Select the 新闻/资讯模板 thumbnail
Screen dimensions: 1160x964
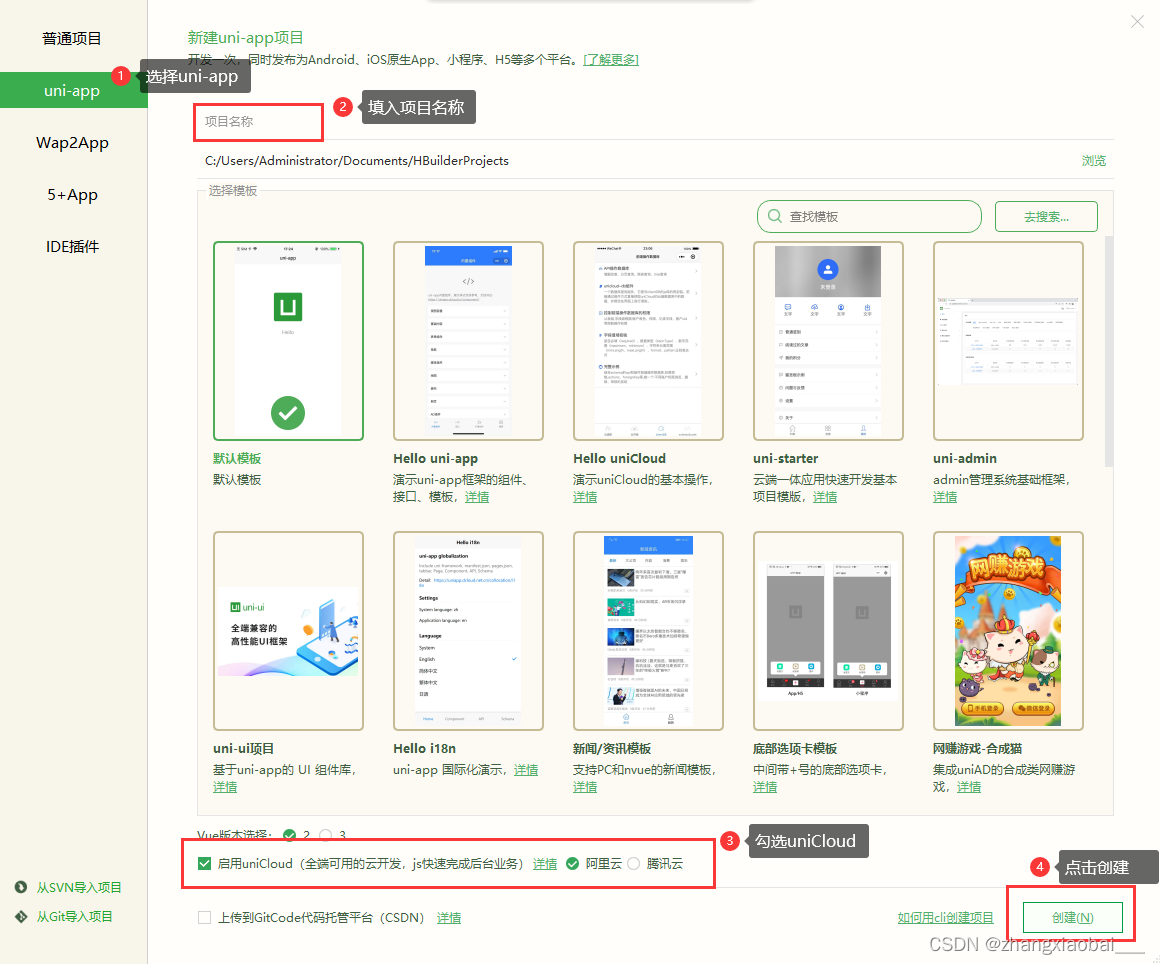(648, 630)
